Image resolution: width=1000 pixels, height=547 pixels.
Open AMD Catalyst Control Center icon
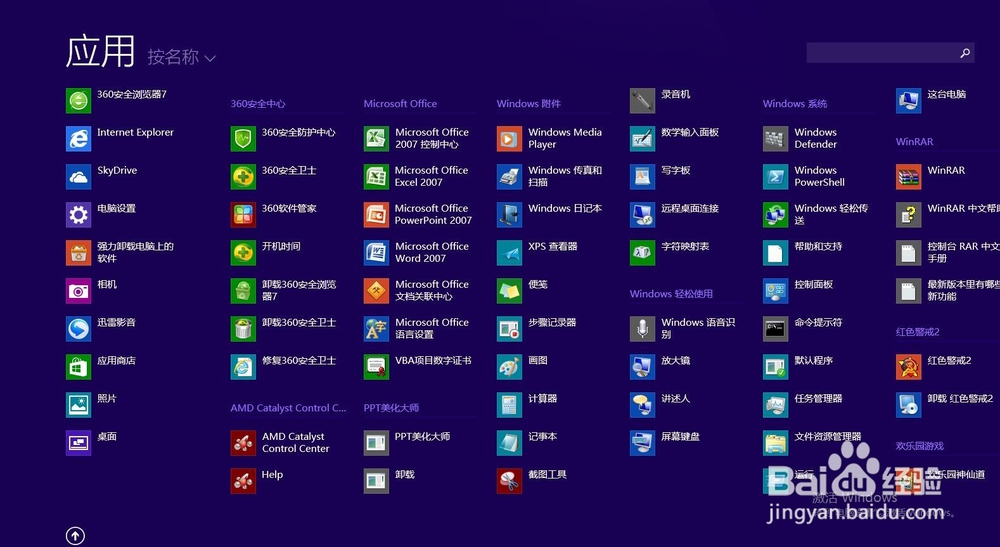pos(243,442)
